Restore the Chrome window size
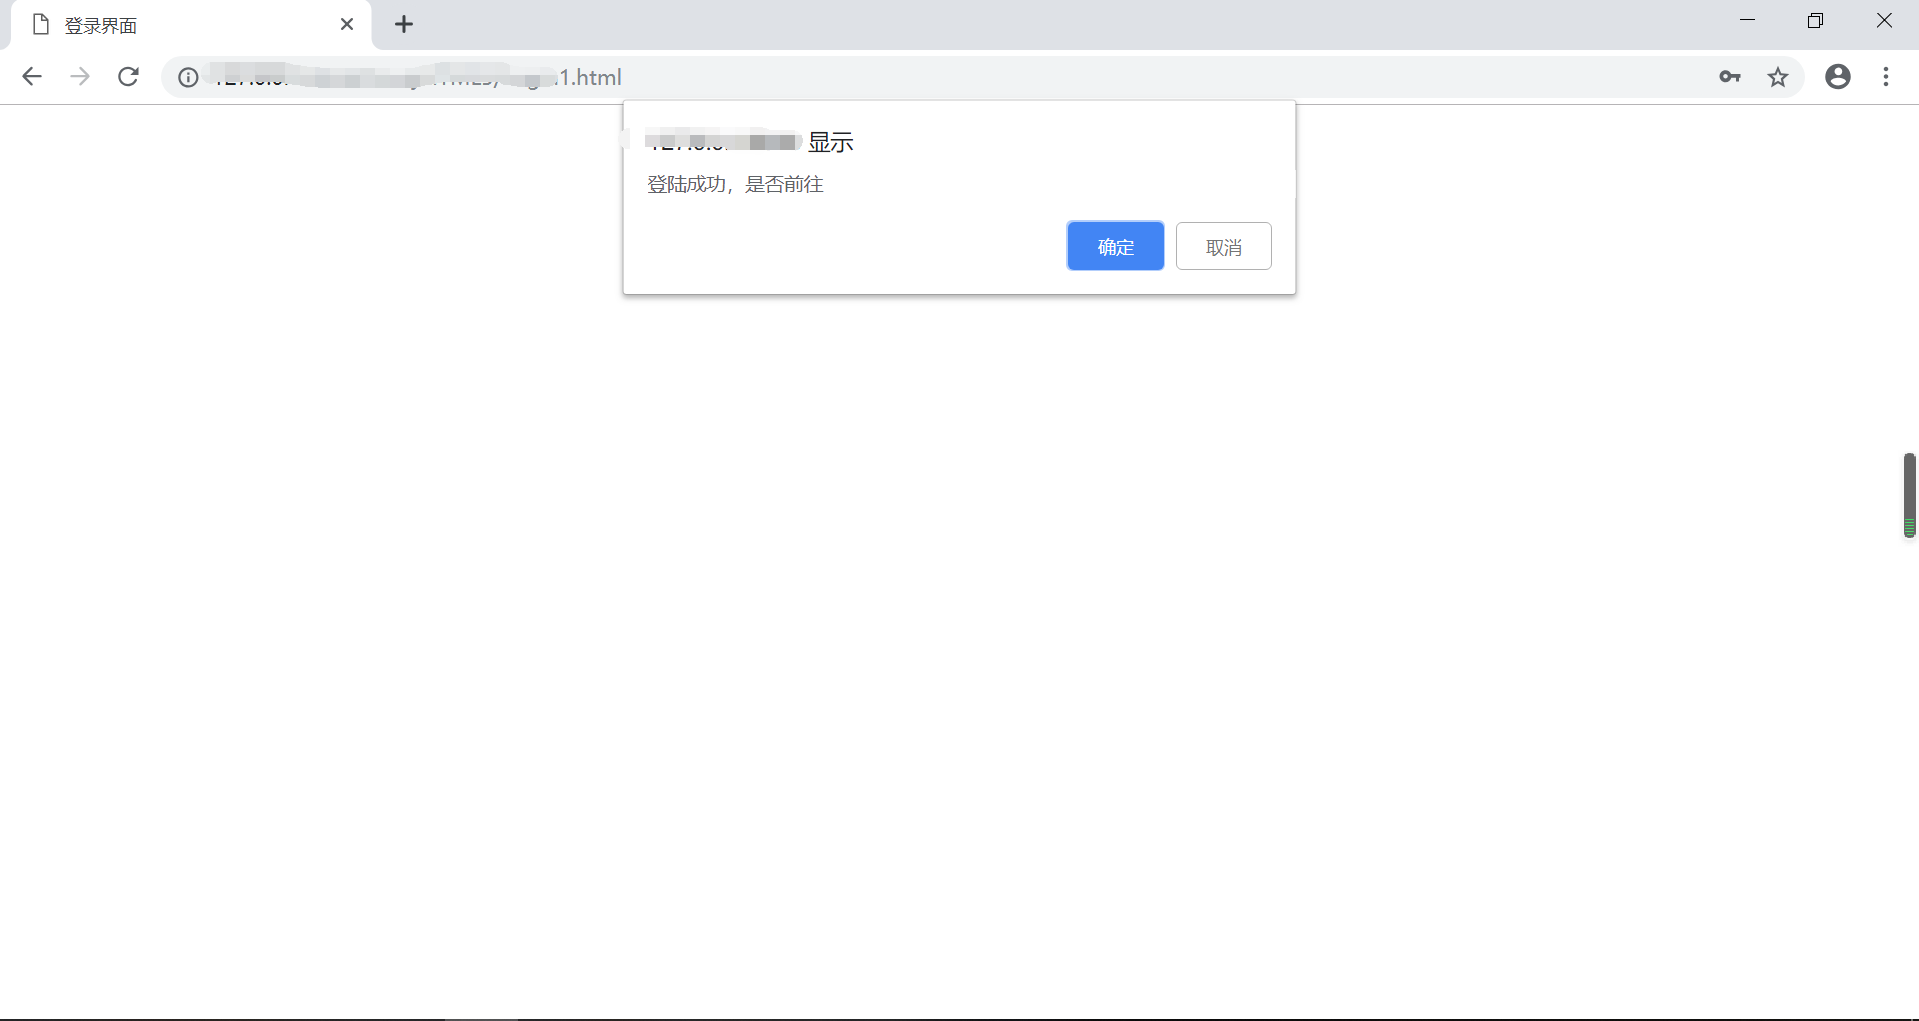The height and width of the screenshot is (1021, 1919). 1816,20
